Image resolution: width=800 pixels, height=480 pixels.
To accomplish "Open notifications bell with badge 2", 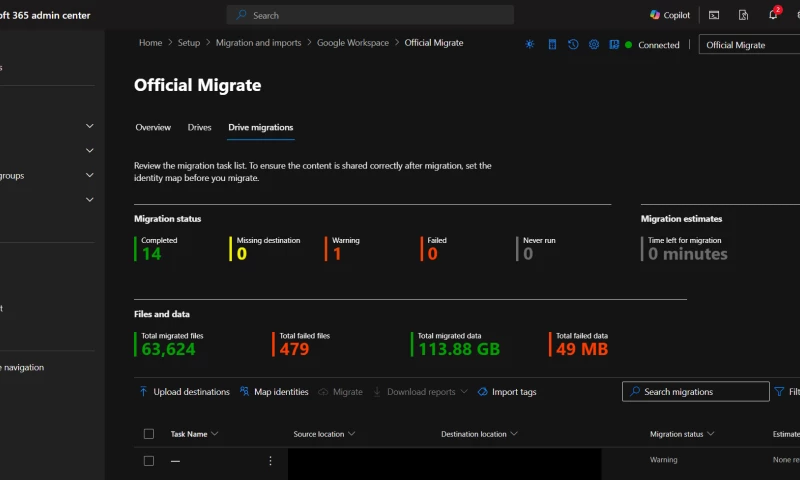I will [773, 14].
